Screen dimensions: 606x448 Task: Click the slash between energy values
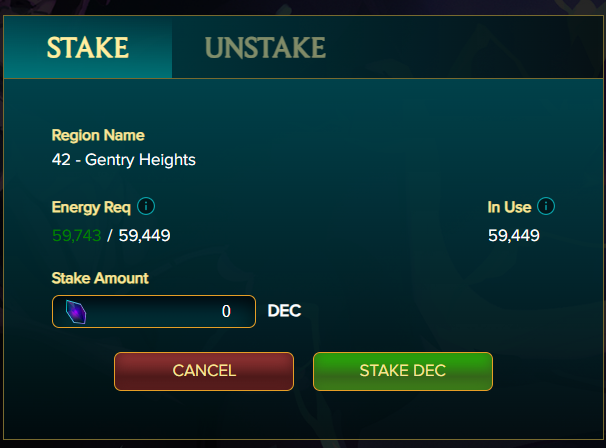tap(110, 235)
